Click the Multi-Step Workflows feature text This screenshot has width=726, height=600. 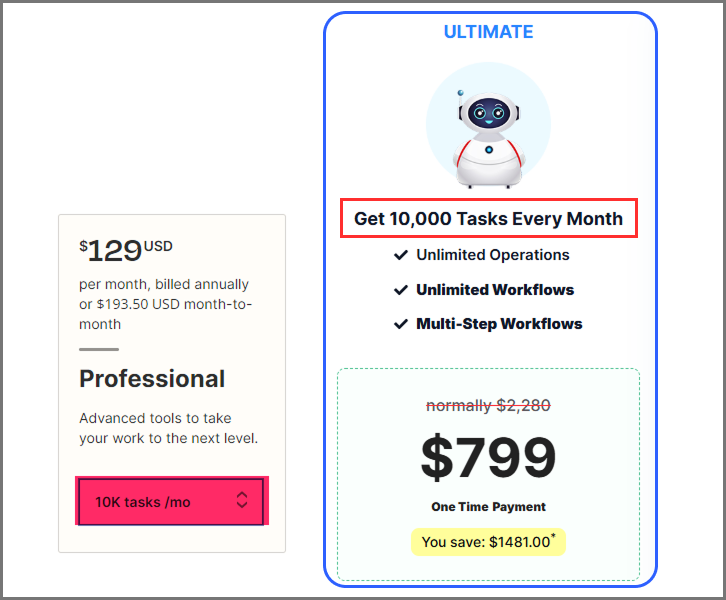coord(499,324)
